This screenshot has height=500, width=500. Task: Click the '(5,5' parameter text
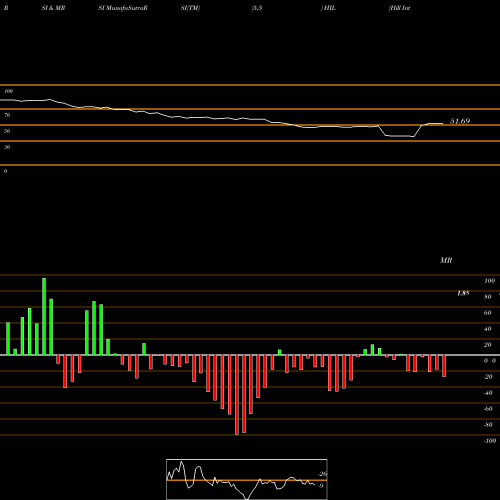click(257, 8)
